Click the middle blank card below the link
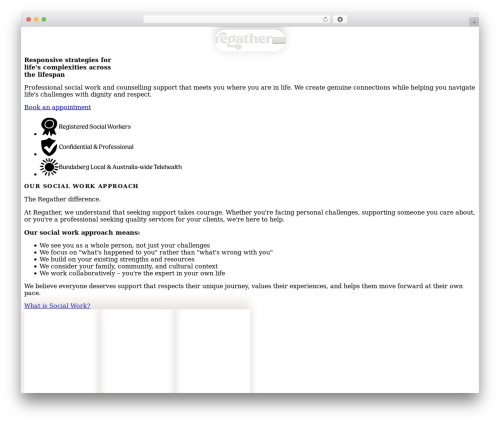The width and height of the screenshot is (500, 423). point(136,351)
